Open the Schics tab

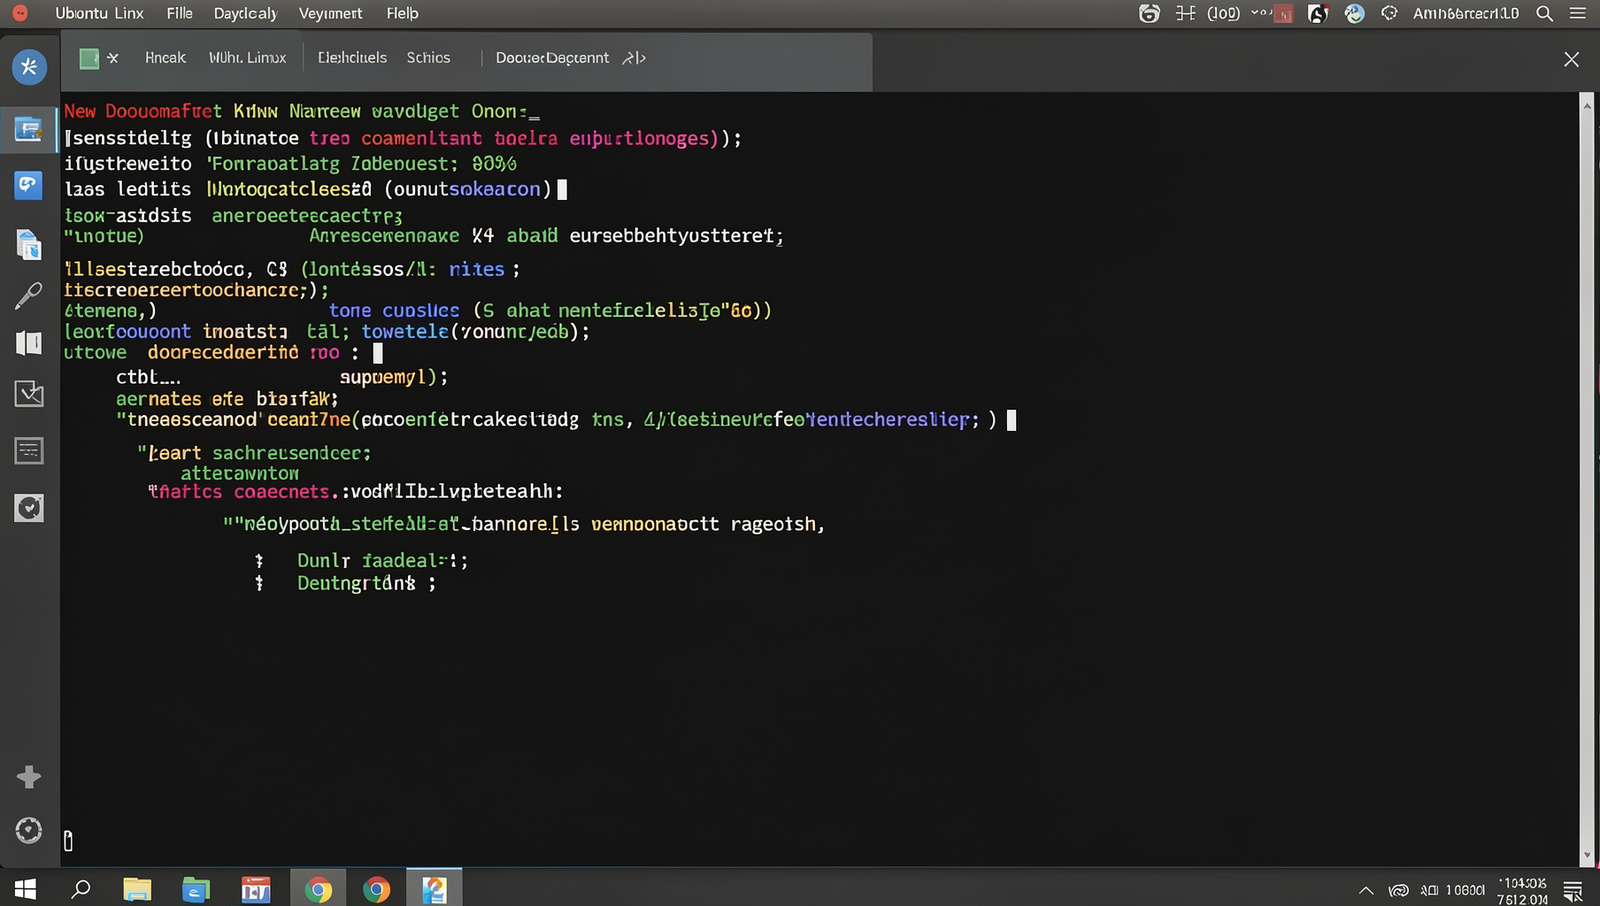coord(428,58)
